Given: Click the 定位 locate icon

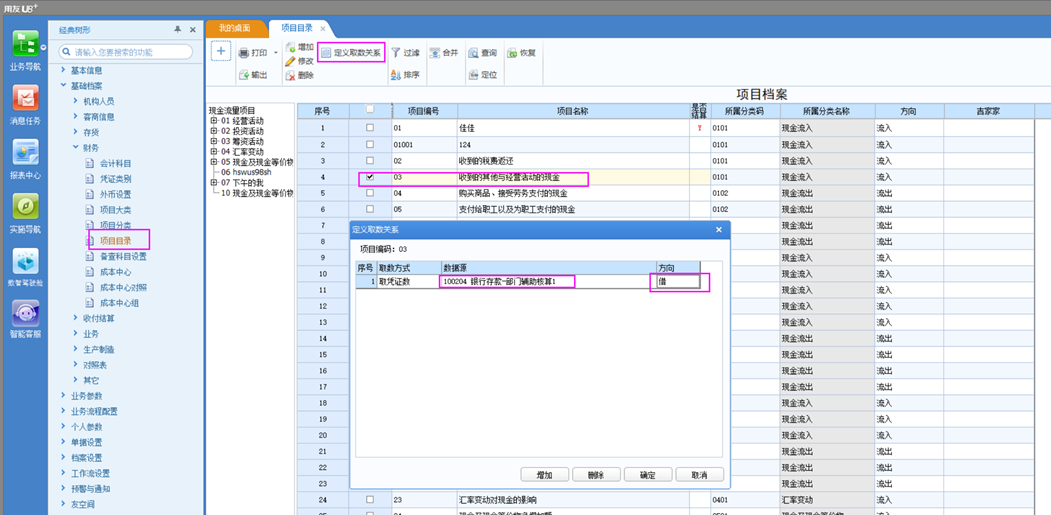Looking at the screenshot, I should [x=473, y=75].
